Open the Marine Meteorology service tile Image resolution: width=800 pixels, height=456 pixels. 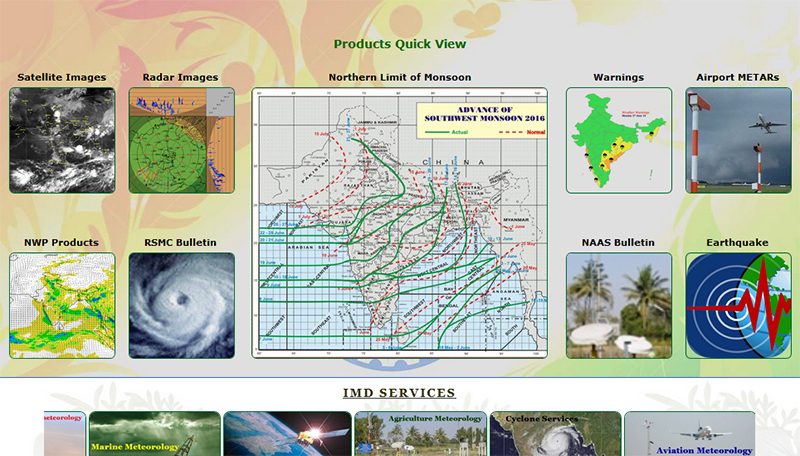click(155, 434)
